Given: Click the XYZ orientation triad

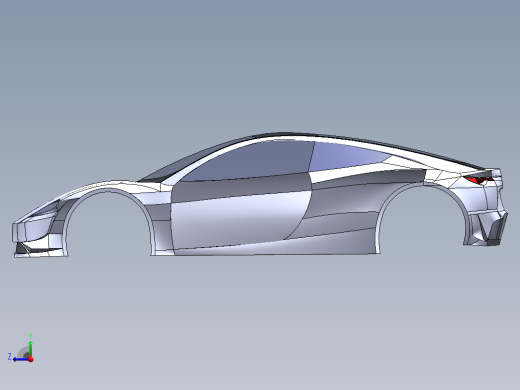Looking at the screenshot, I should click(21, 349).
